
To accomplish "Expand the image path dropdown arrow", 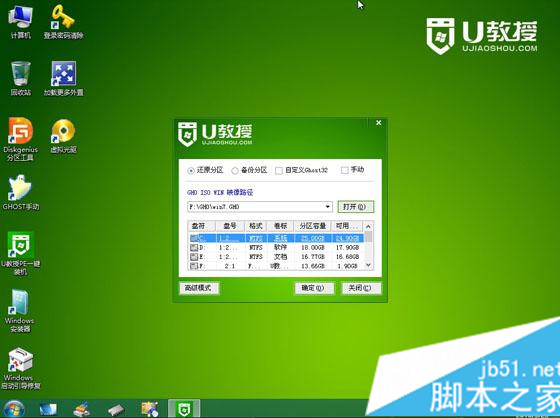I will click(x=328, y=207).
